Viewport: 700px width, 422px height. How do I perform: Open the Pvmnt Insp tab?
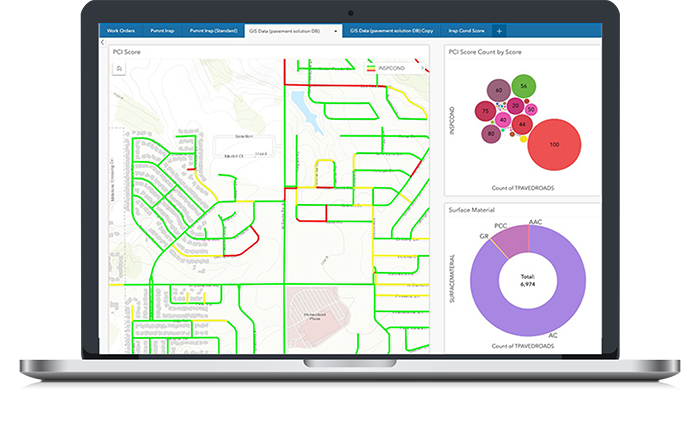pos(164,32)
